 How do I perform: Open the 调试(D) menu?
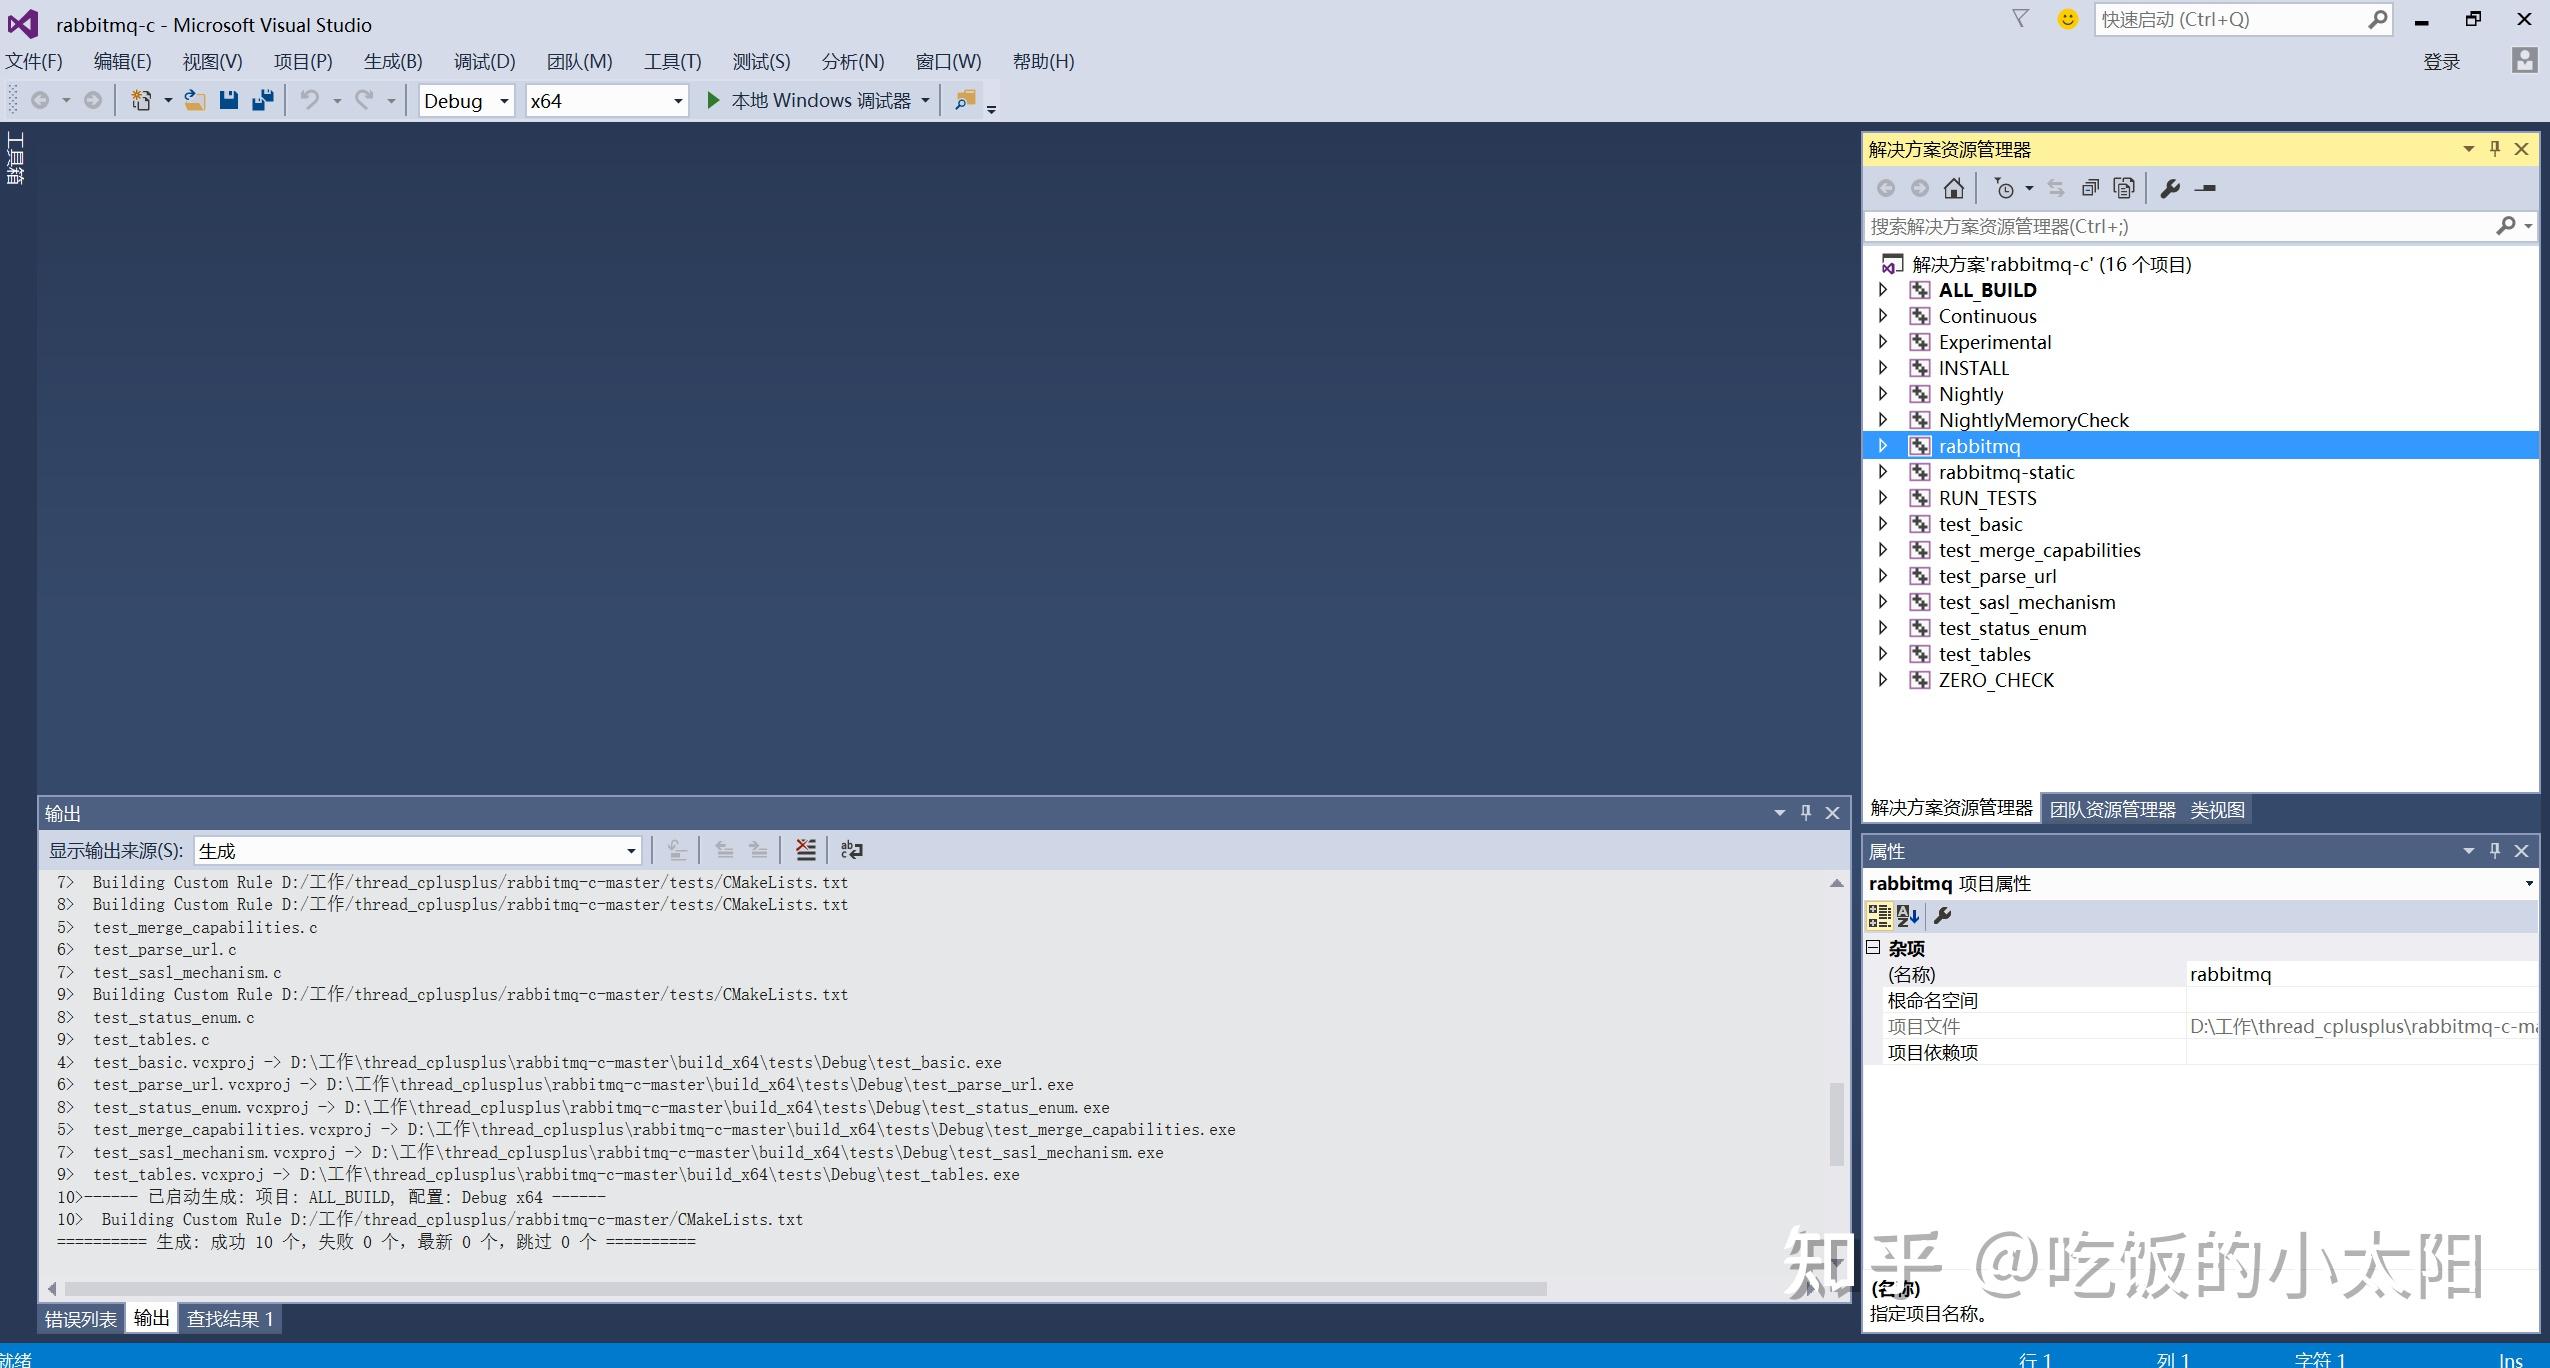coord(484,61)
